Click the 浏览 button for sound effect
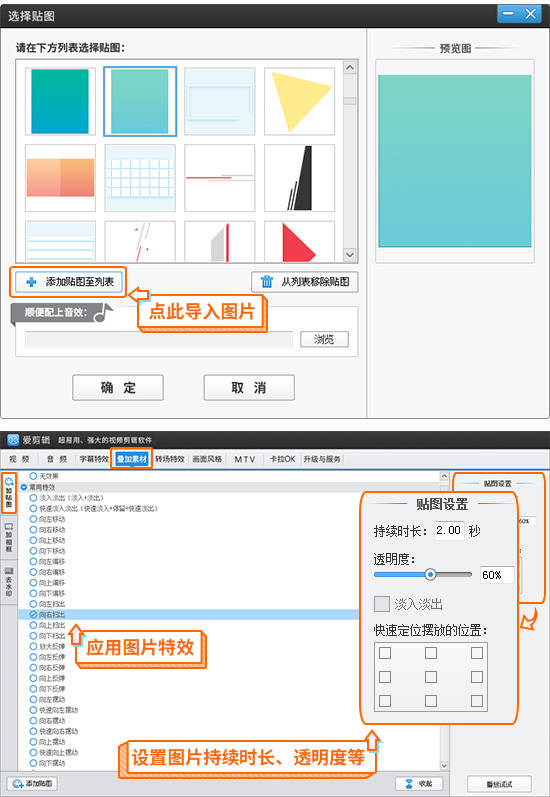Viewport: 550px width, 797px height. pos(324,339)
